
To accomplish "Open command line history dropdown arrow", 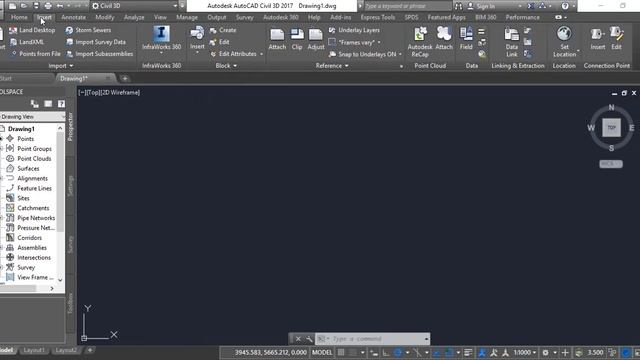I will coord(426,339).
